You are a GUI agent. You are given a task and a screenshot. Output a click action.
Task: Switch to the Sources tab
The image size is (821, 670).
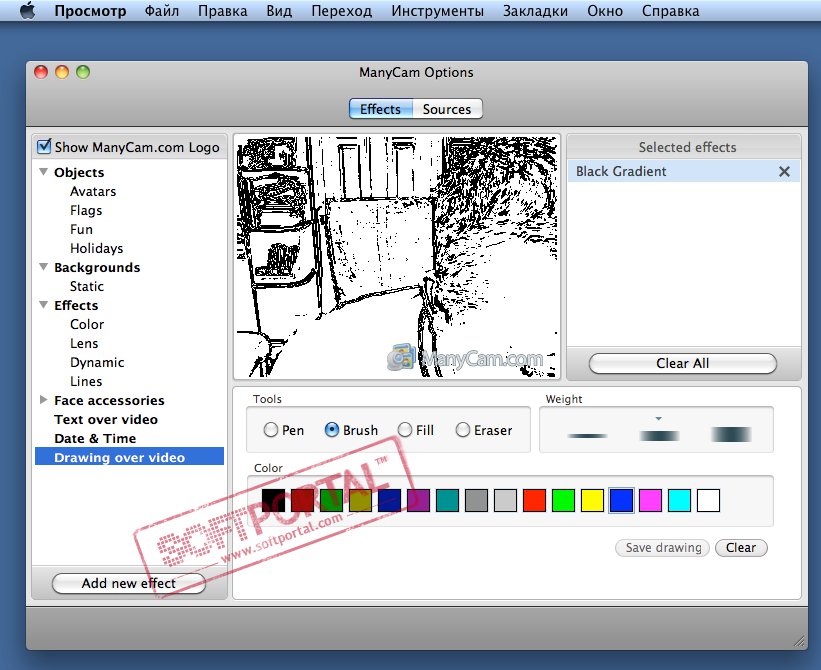point(447,109)
